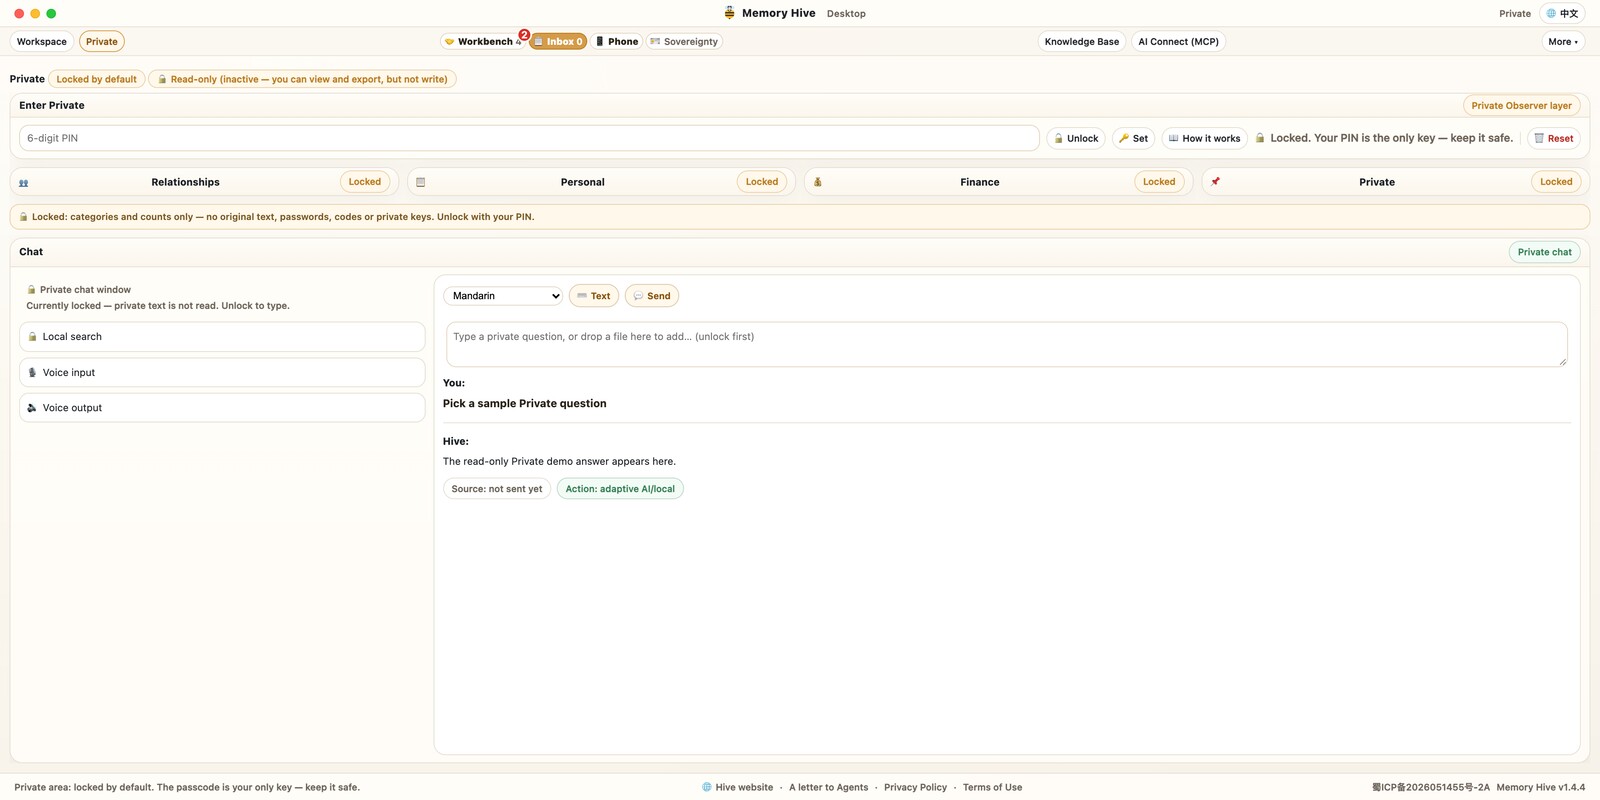Click the Phone device icon

(x=600, y=42)
